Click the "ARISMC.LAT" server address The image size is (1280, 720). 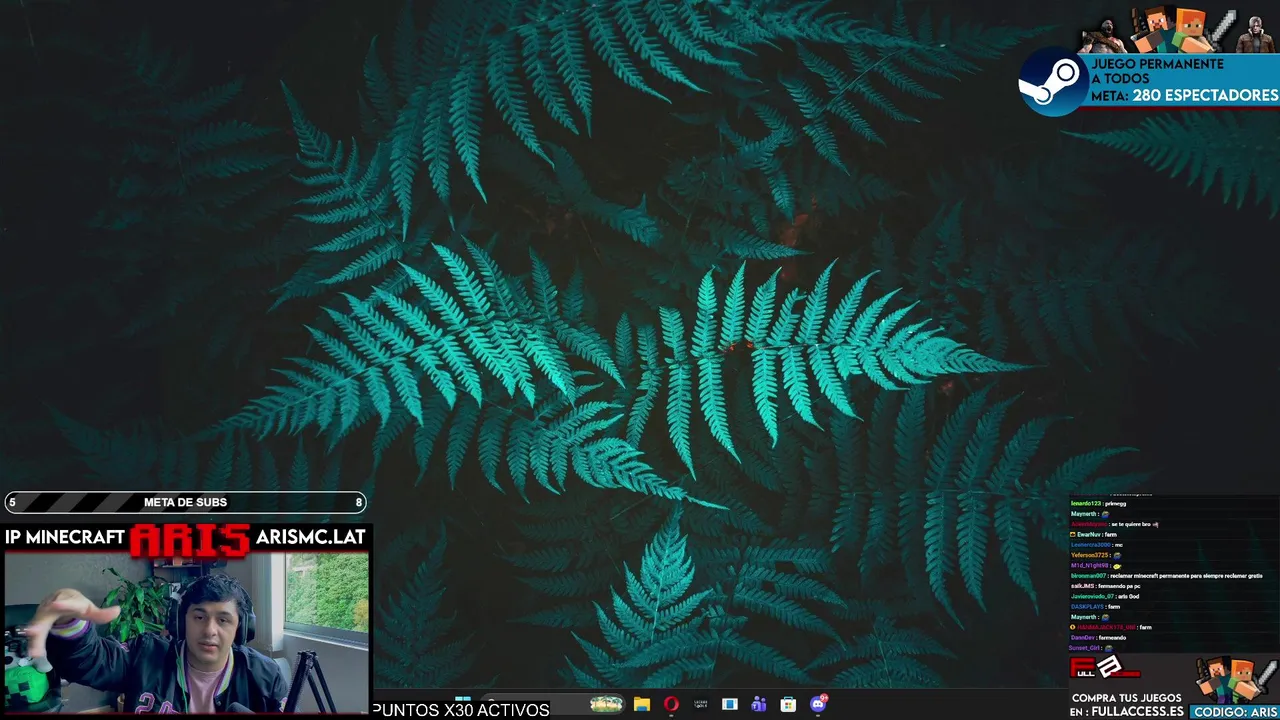[x=310, y=537]
